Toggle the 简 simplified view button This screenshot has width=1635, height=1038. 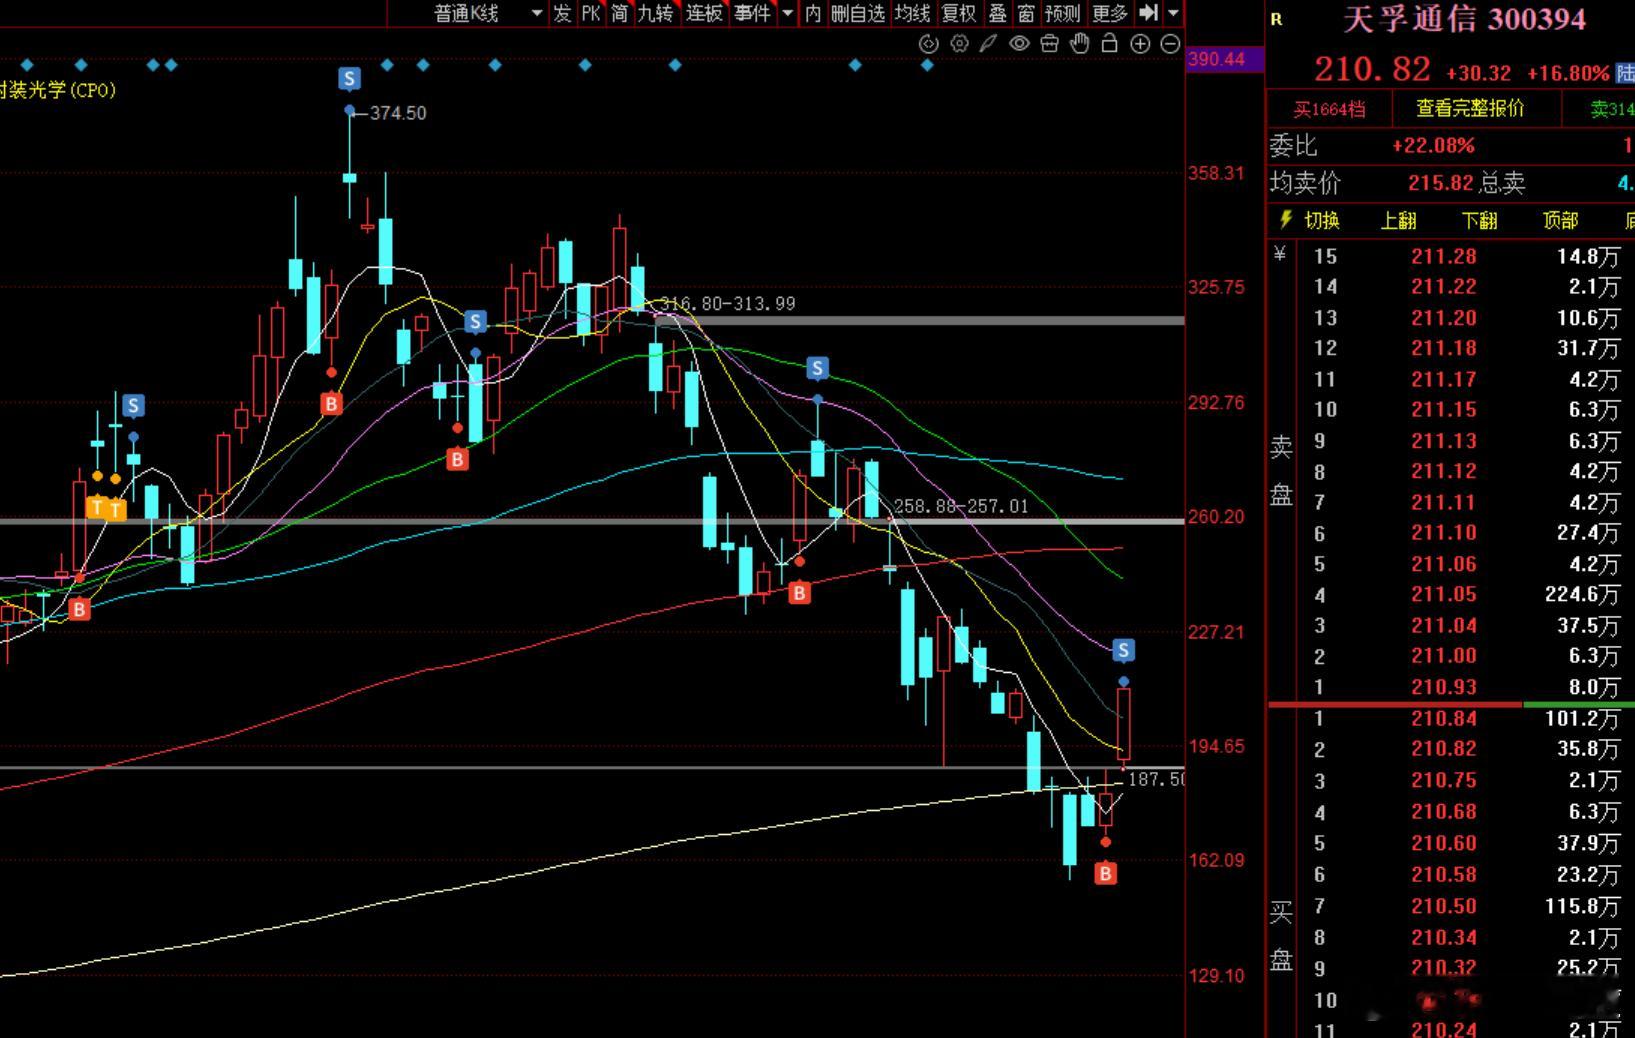point(620,13)
